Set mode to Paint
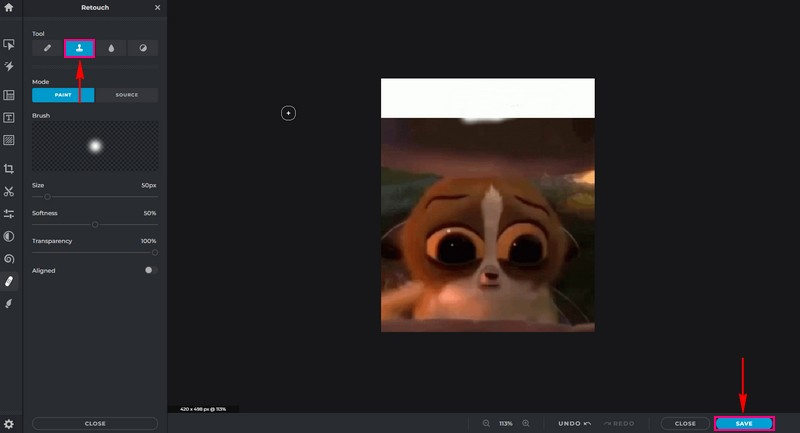 [63, 95]
